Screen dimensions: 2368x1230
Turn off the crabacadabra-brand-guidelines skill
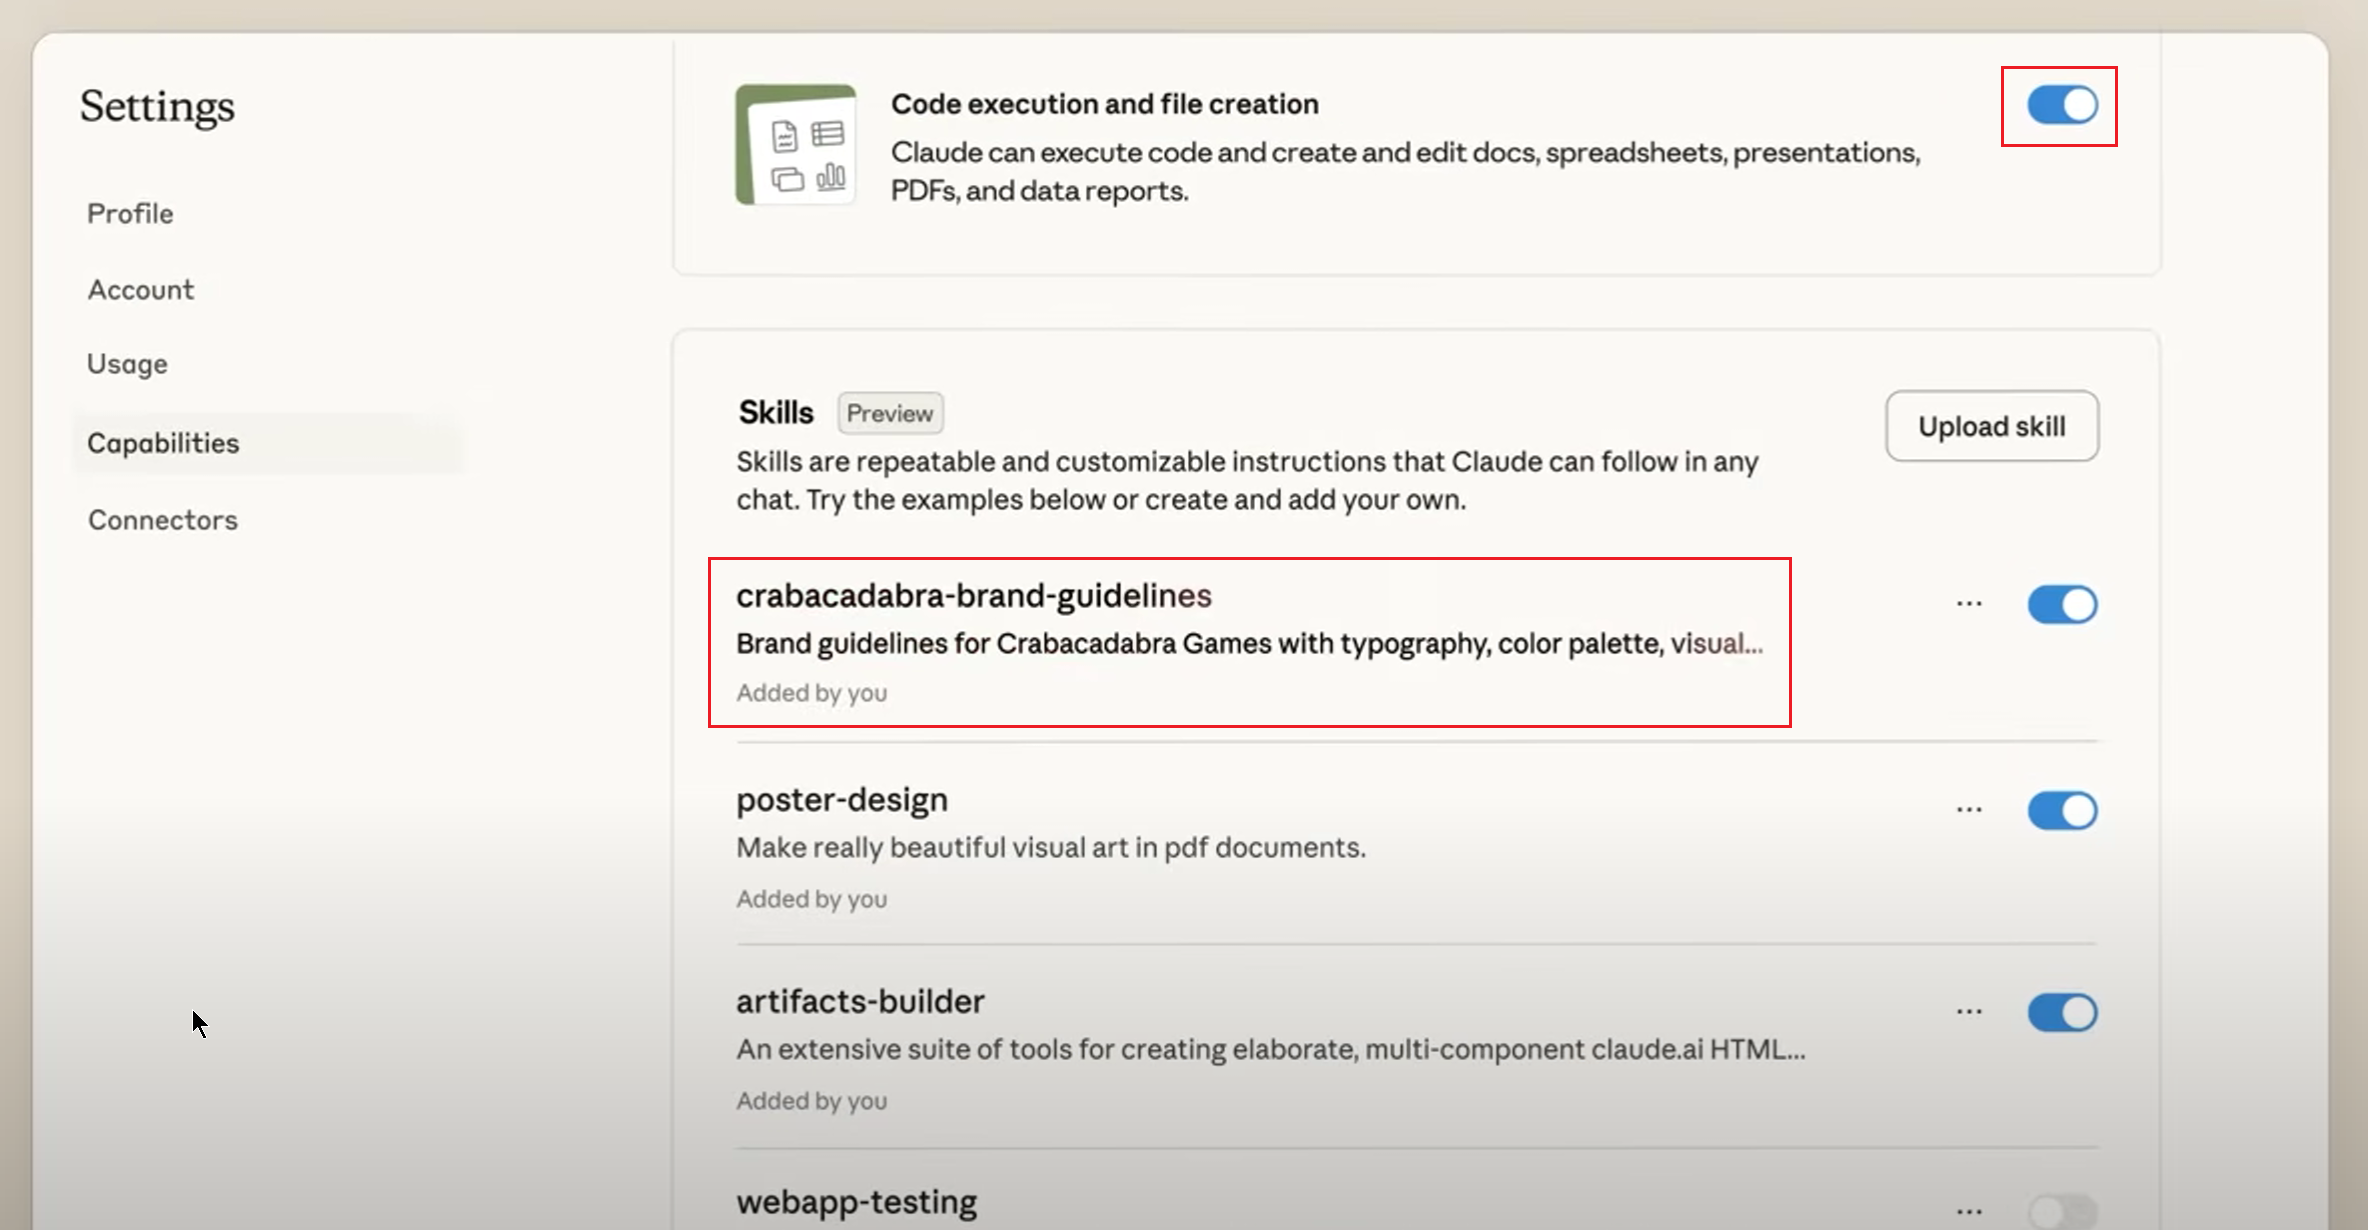pos(2062,605)
